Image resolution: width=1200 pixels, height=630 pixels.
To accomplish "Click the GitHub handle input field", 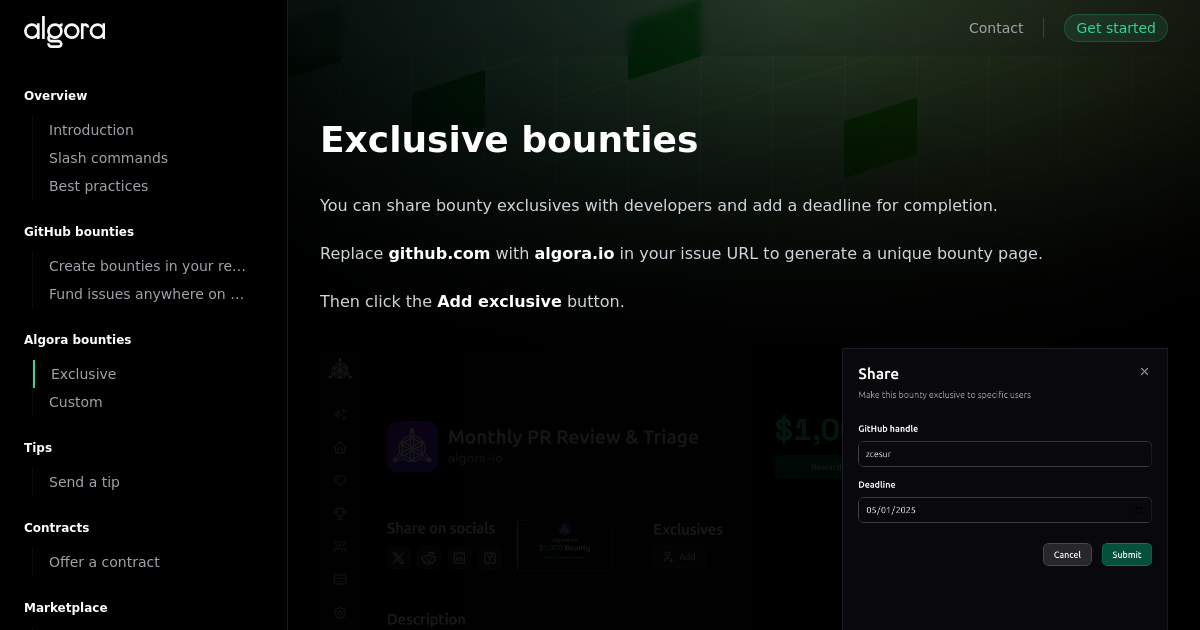I will (1004, 454).
